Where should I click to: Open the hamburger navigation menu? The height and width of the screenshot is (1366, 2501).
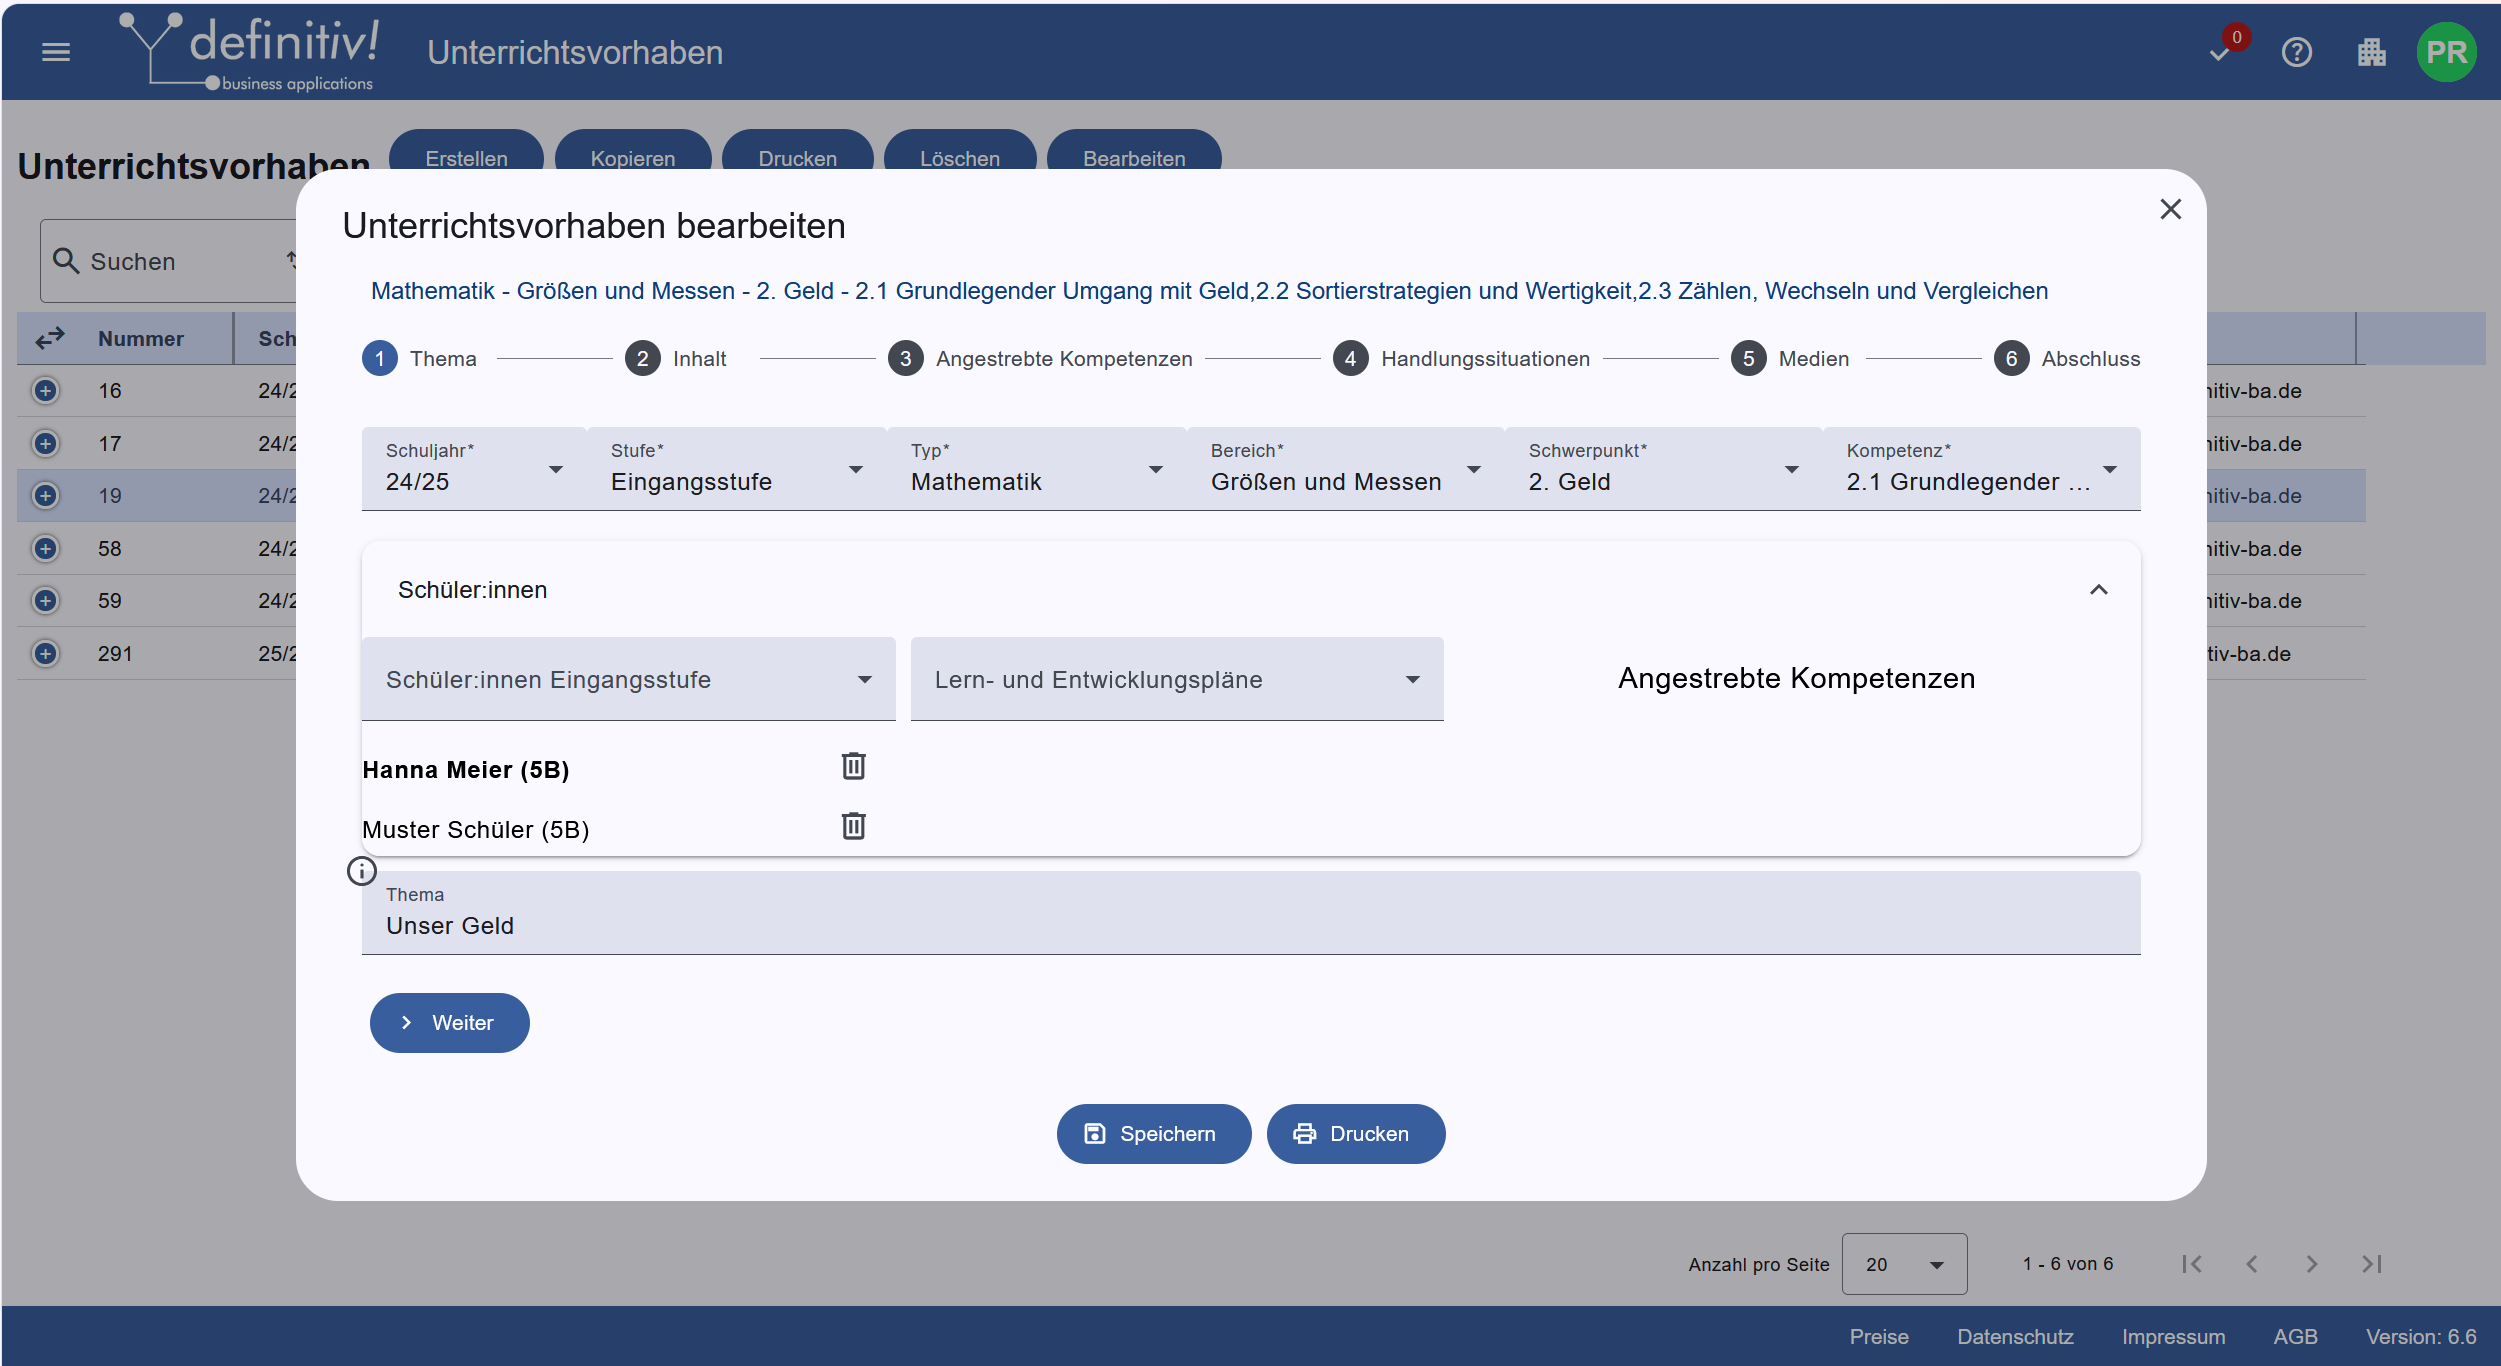point(56,52)
